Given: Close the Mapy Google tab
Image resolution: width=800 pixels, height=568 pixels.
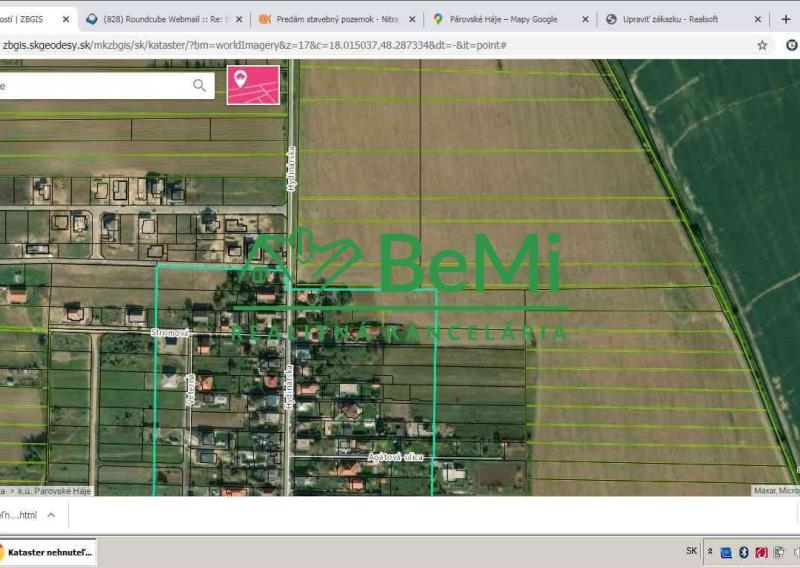Looking at the screenshot, I should [x=585, y=19].
